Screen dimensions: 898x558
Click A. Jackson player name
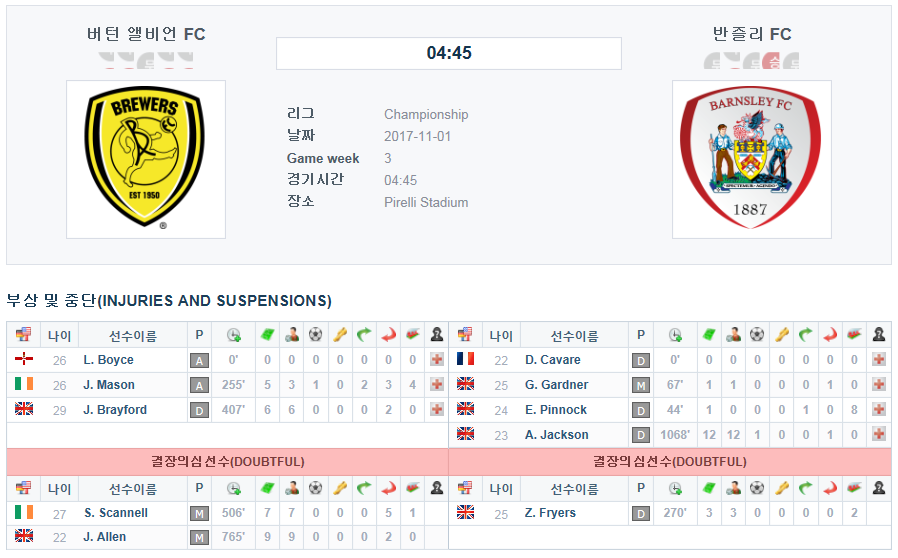[x=557, y=435]
